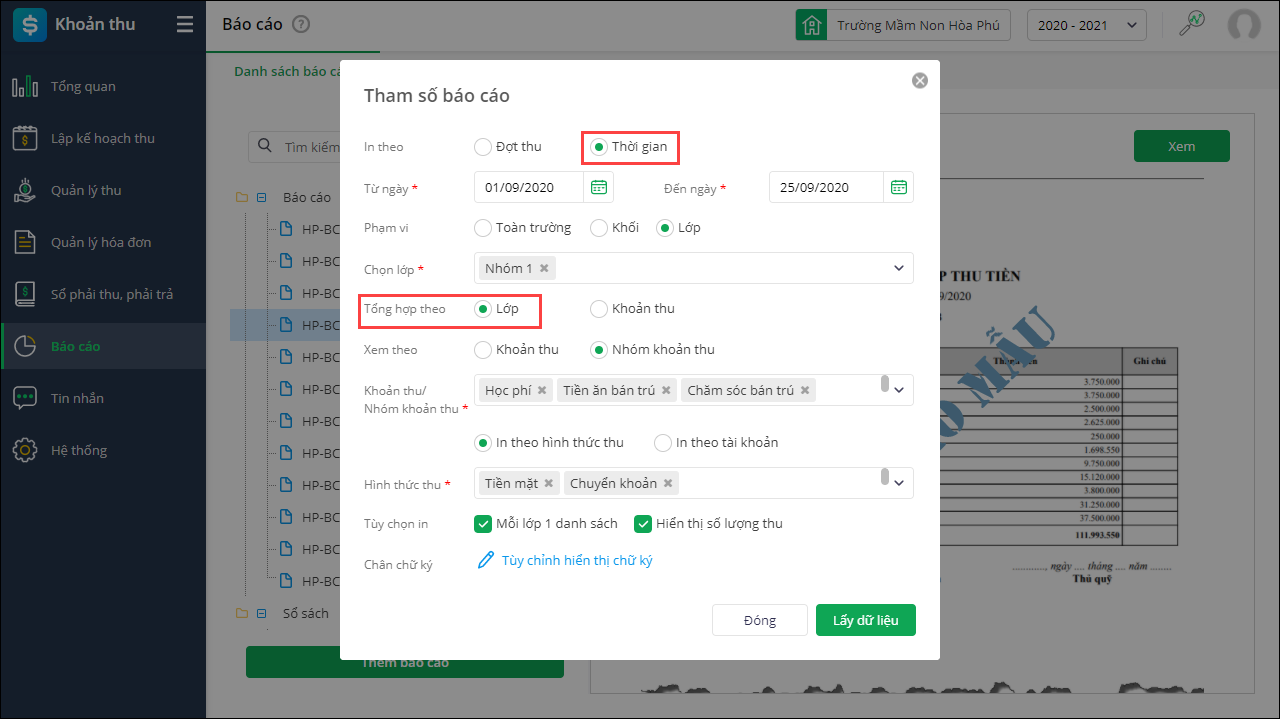Click the Báo cáo pie chart icon
Viewport: 1280px width, 719px height.
tap(25, 347)
